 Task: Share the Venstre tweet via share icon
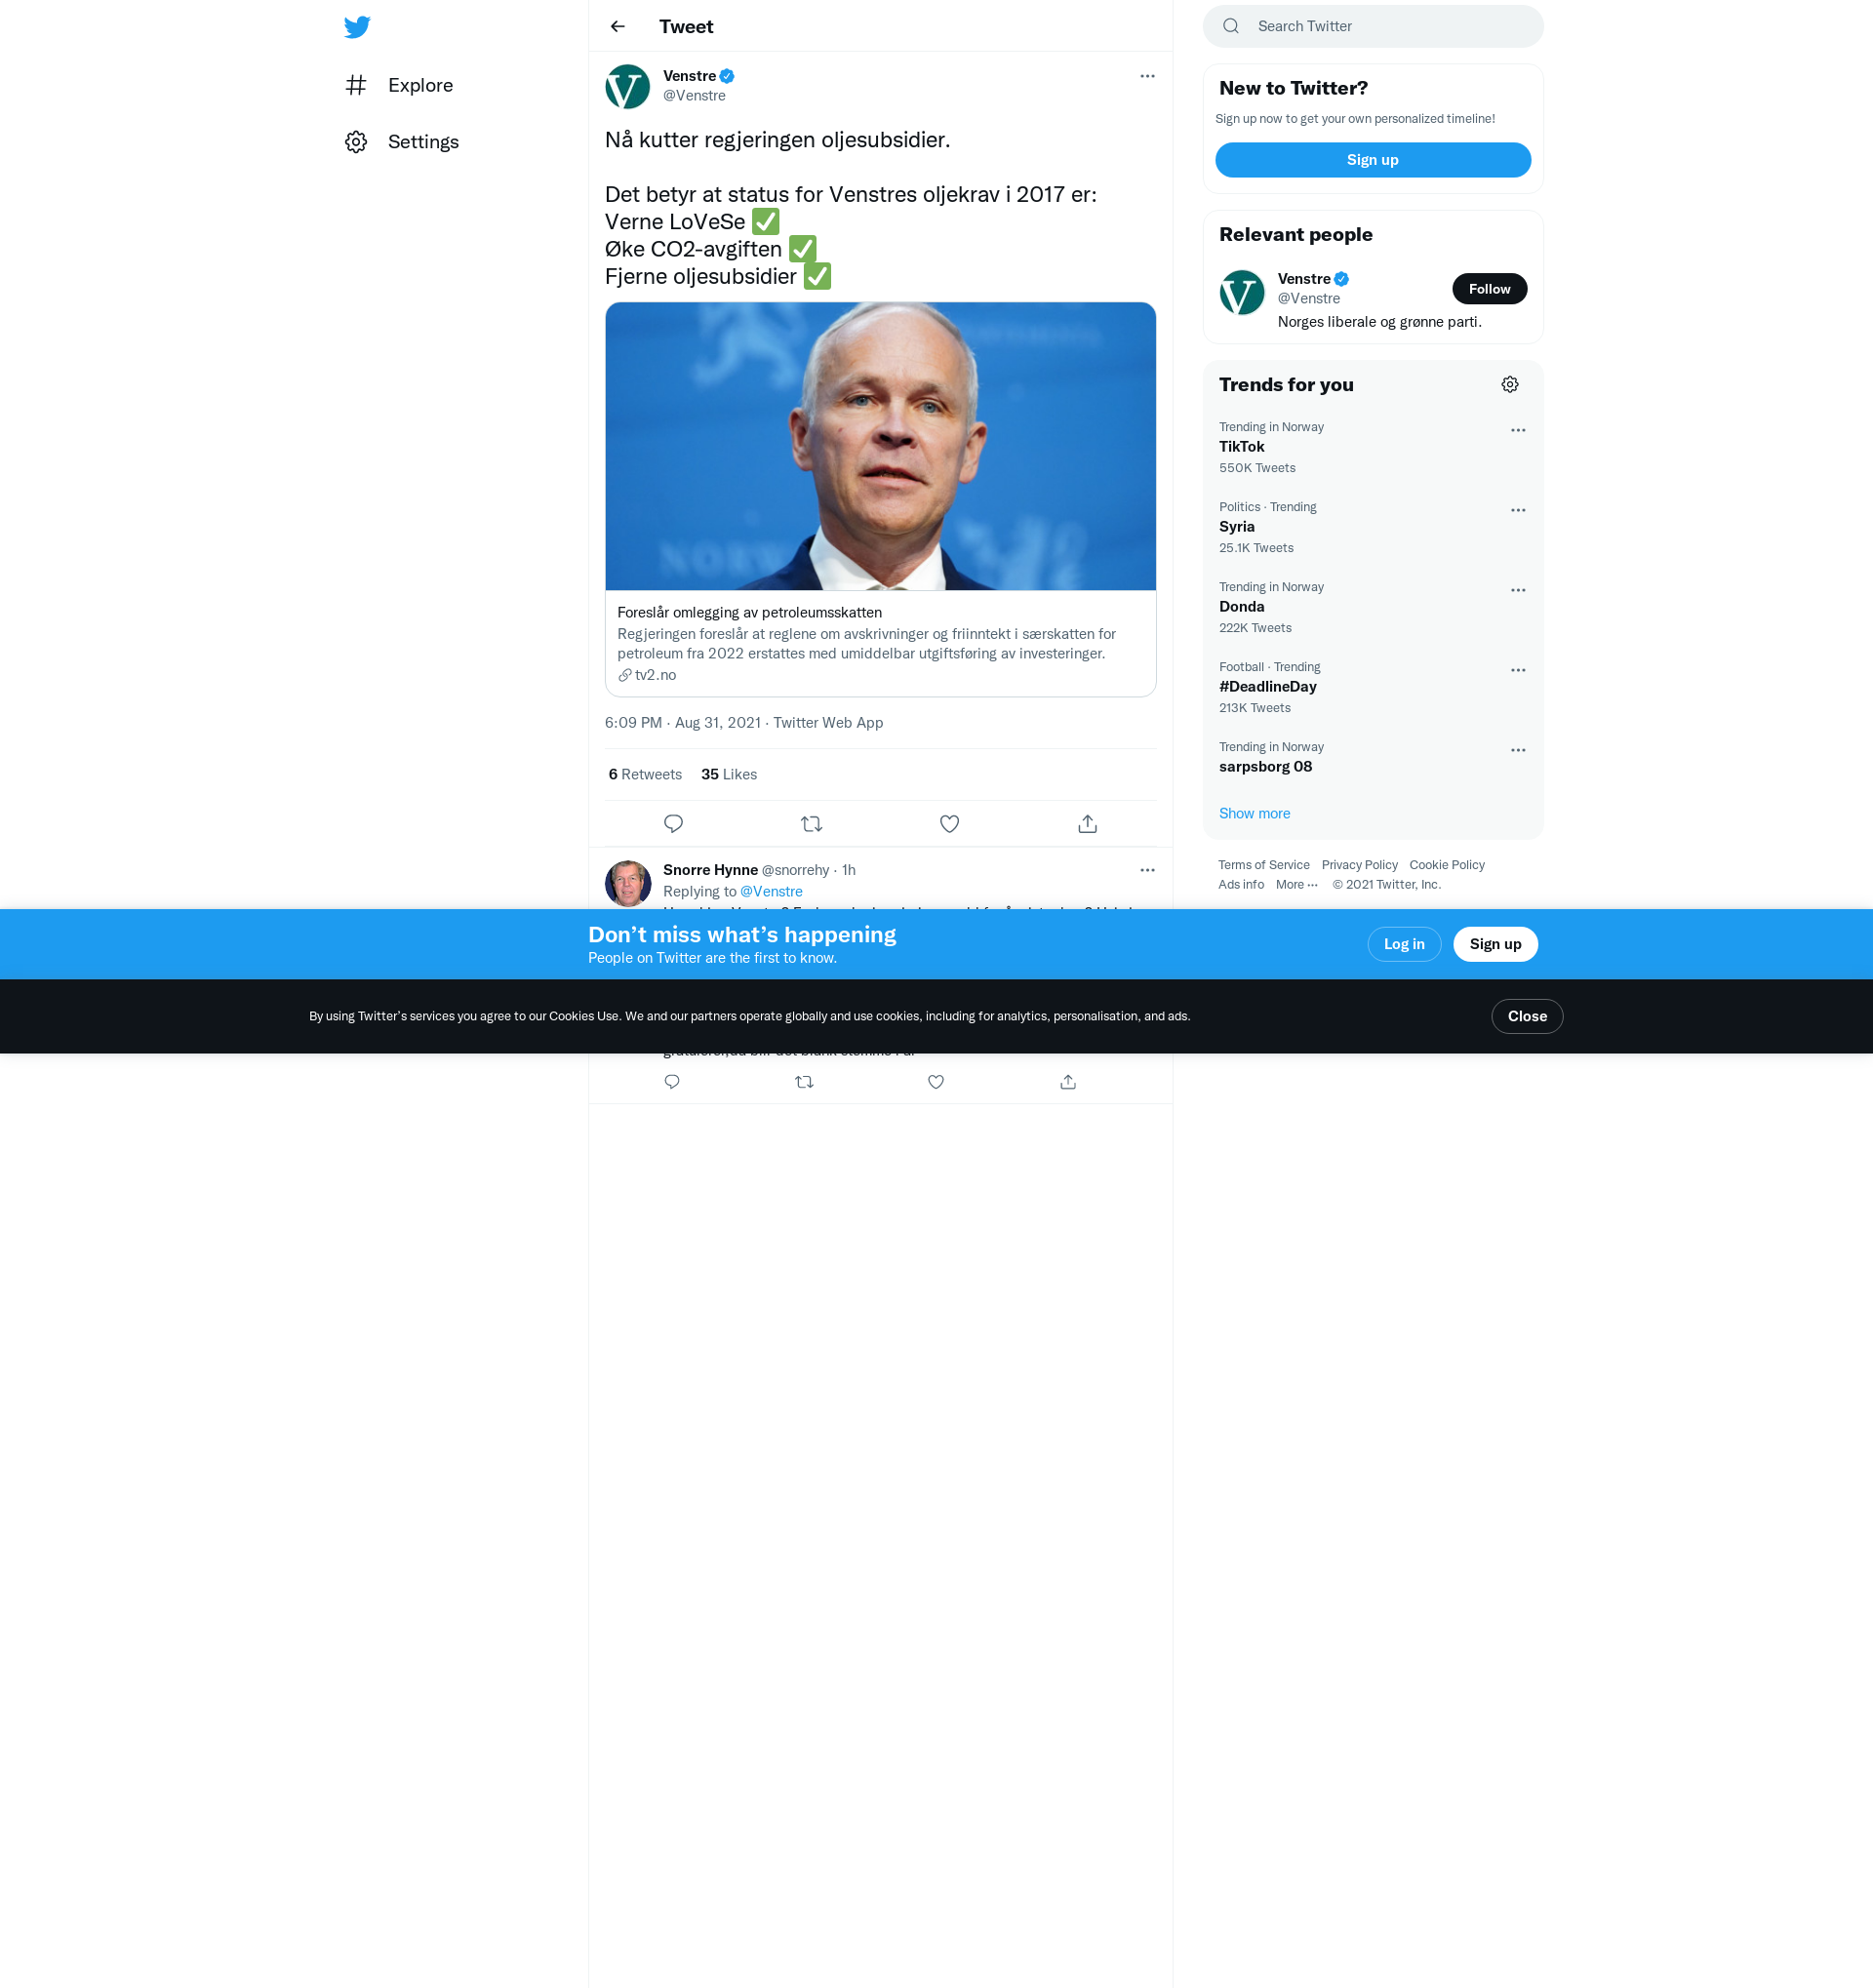(x=1087, y=824)
